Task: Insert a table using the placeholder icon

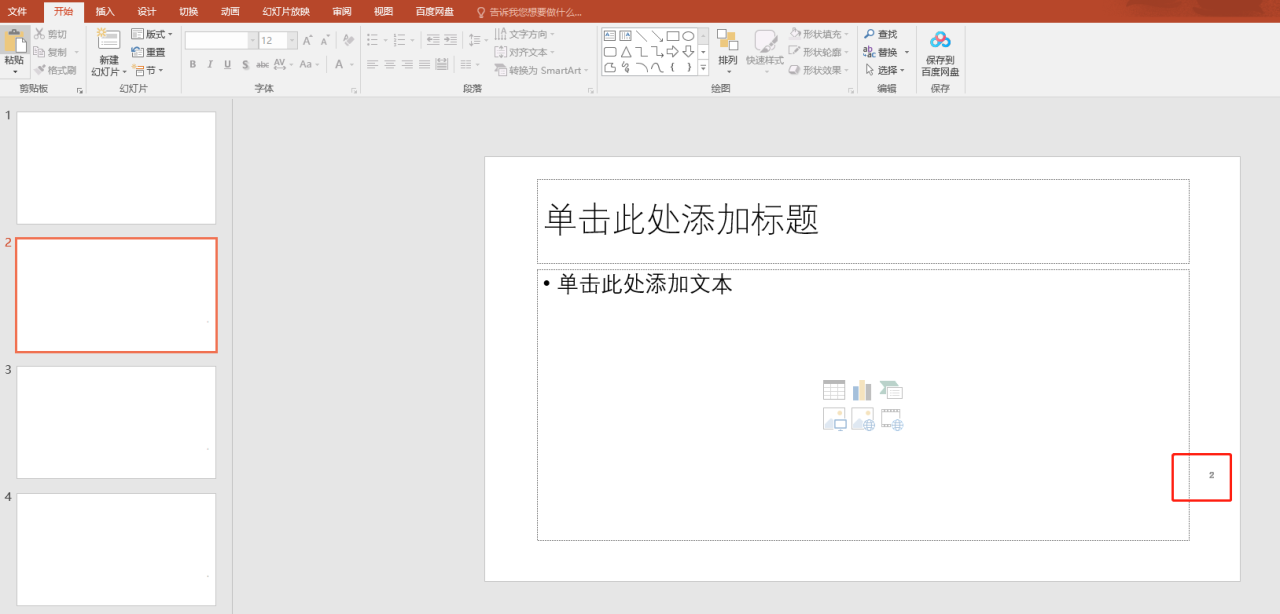Action: pos(834,389)
